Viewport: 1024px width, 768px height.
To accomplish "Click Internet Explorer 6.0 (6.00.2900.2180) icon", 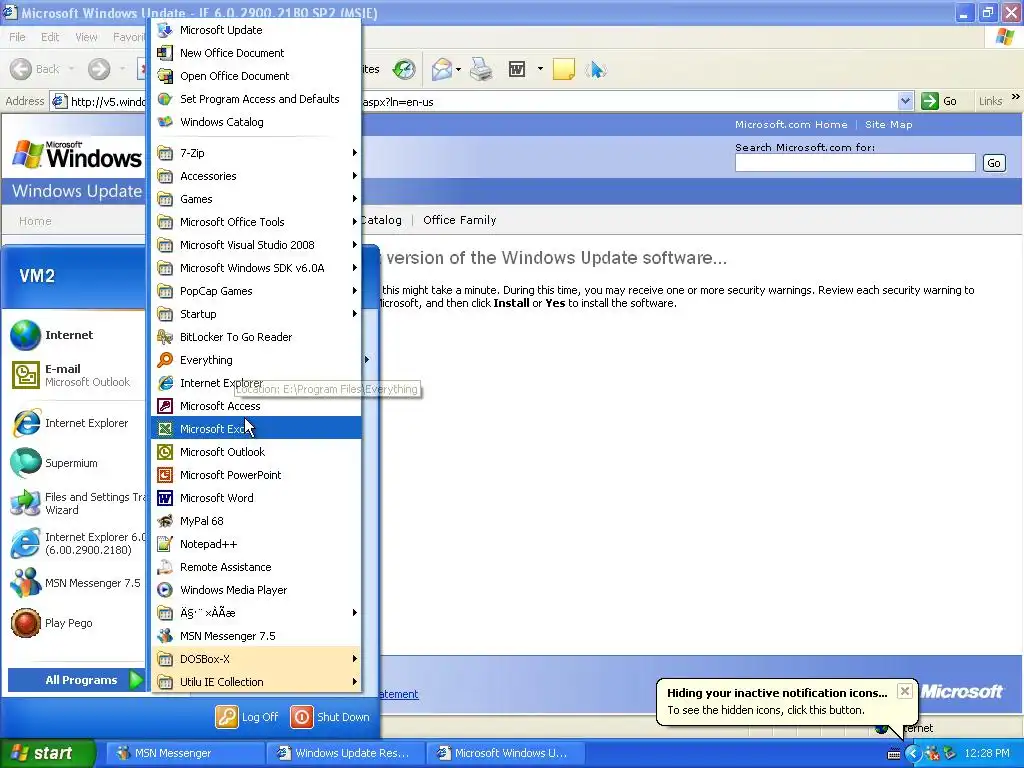I will click(x=25, y=543).
